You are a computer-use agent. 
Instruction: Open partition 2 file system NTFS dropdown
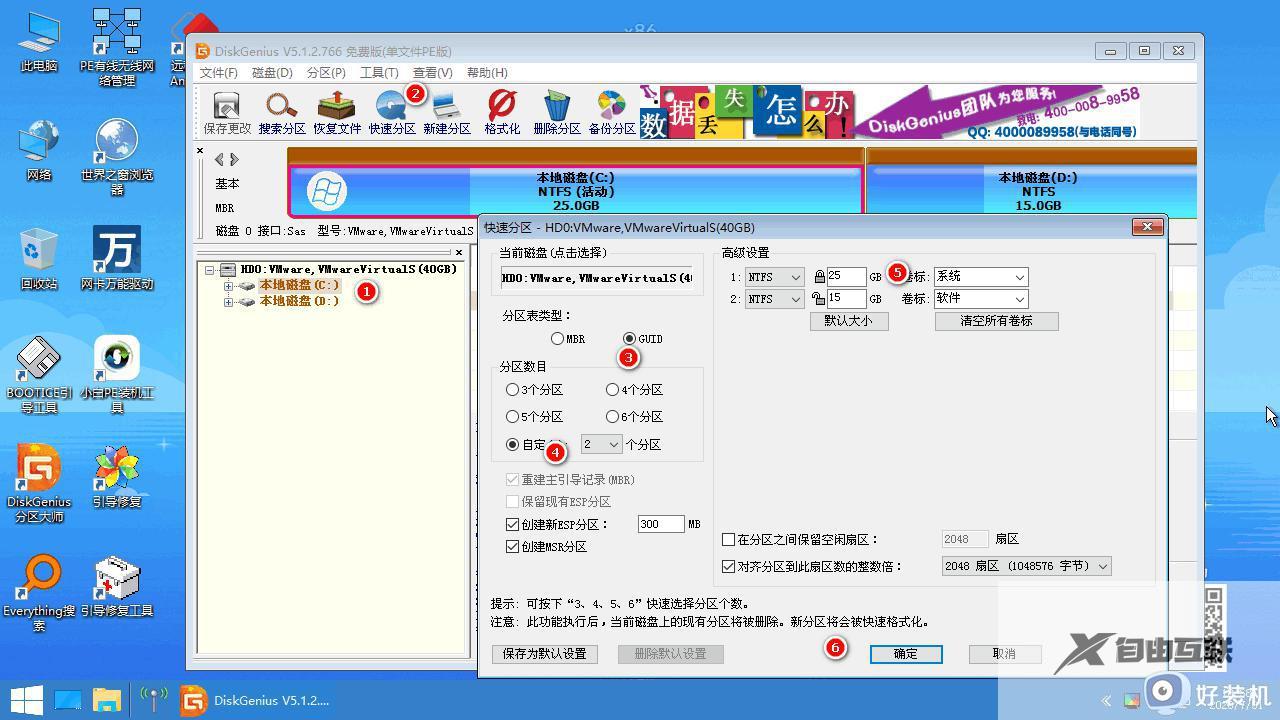pyautogui.click(x=774, y=299)
